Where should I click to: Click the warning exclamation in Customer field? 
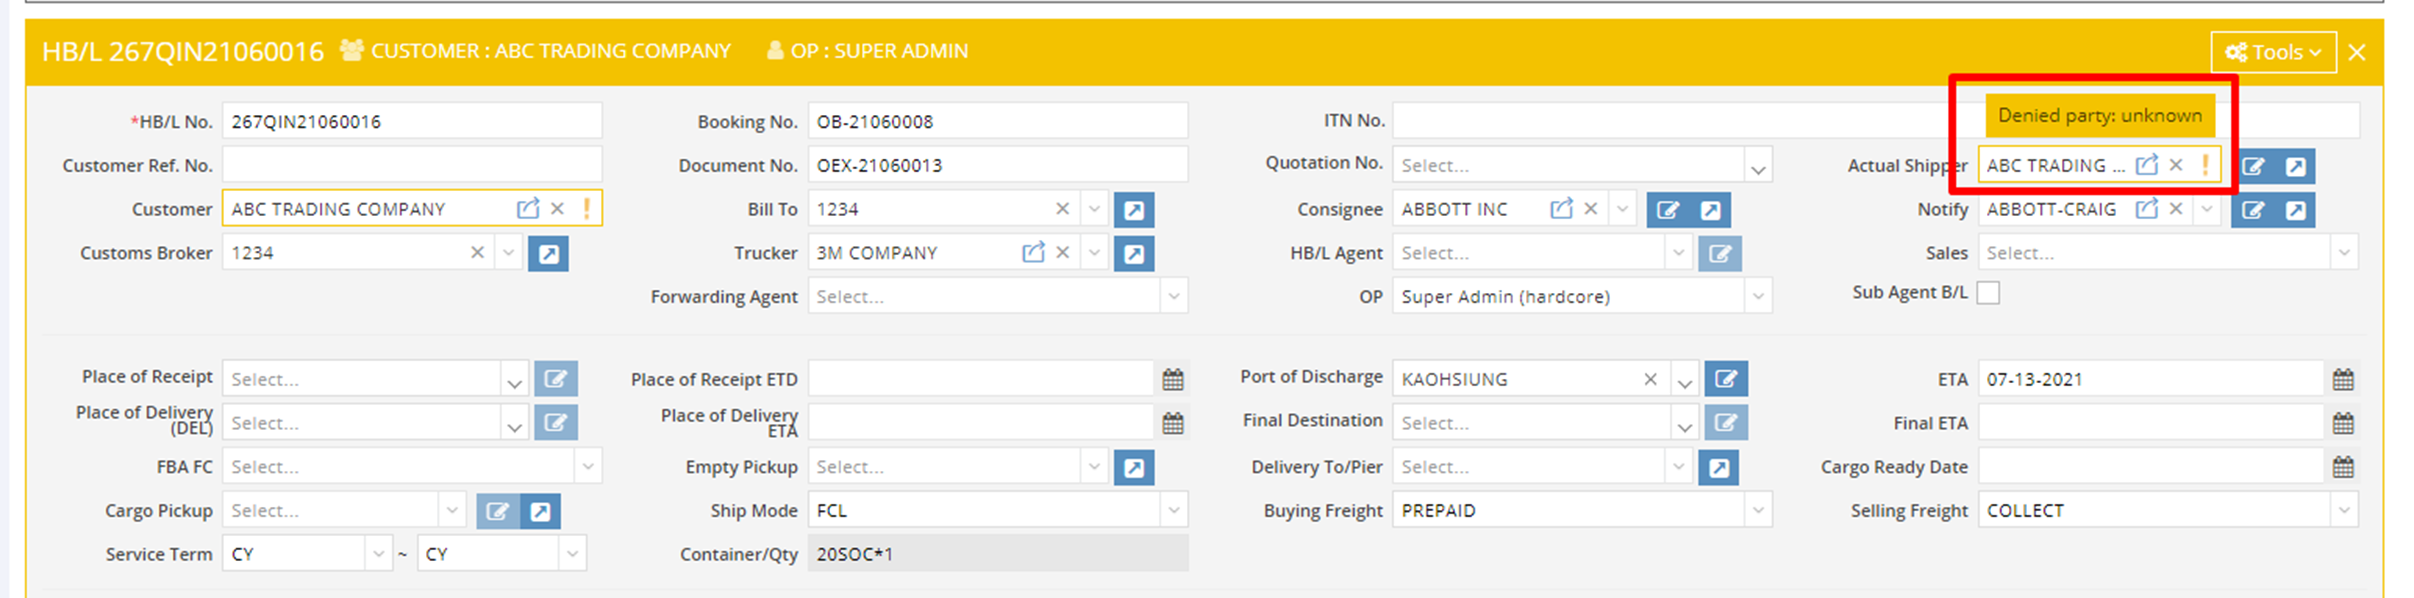pos(587,209)
